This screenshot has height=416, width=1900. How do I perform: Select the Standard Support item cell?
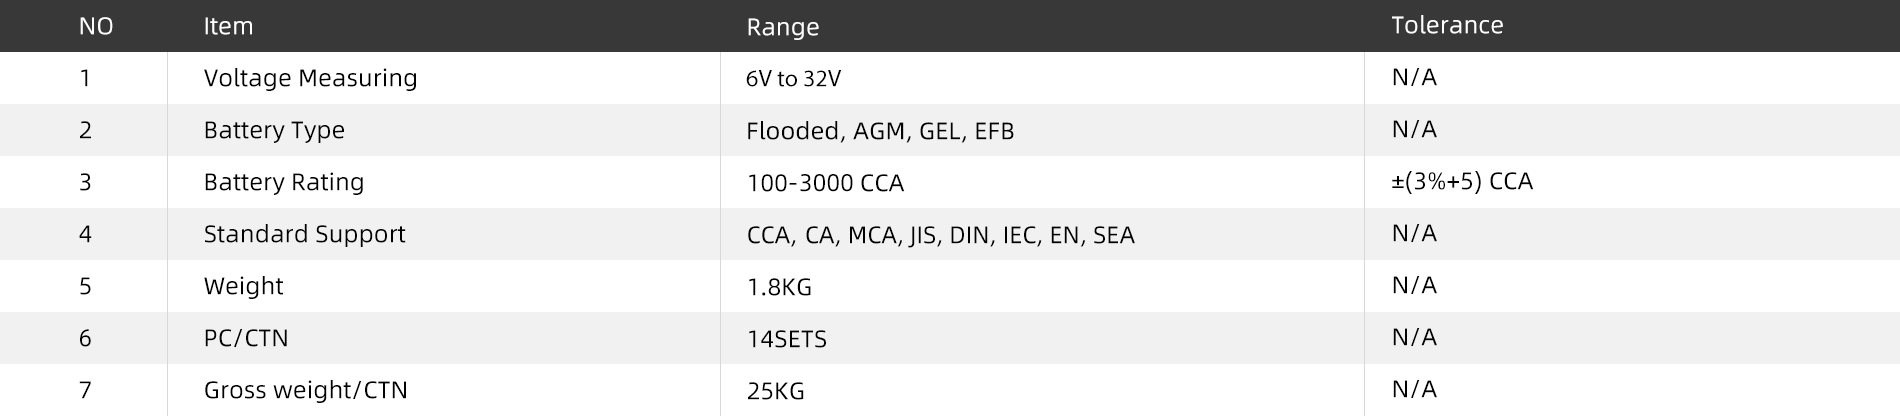(304, 234)
